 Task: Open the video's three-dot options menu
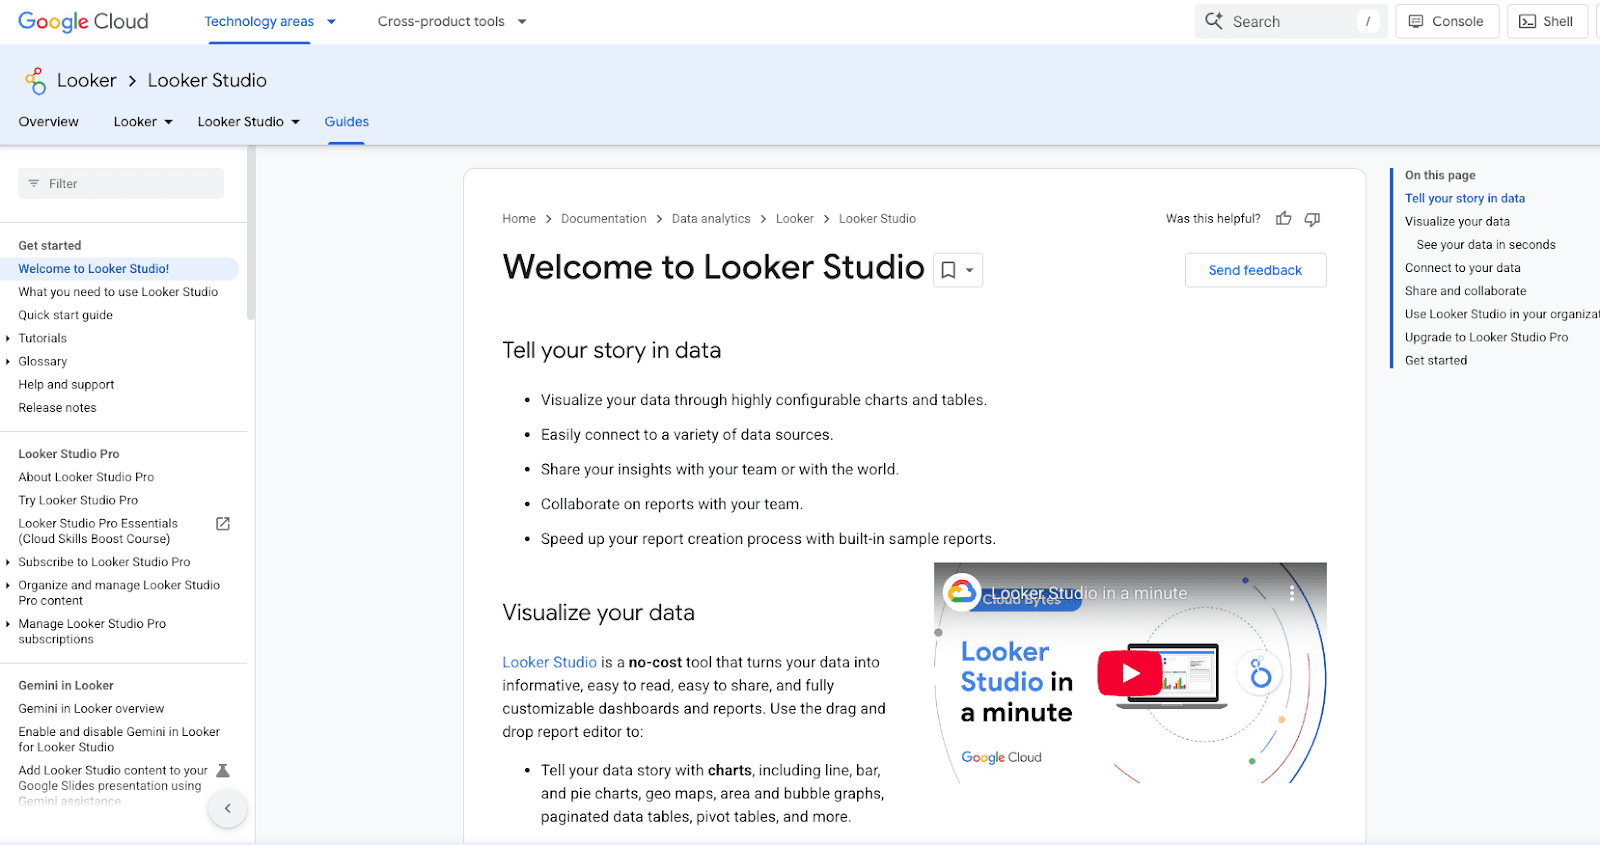[1291, 593]
